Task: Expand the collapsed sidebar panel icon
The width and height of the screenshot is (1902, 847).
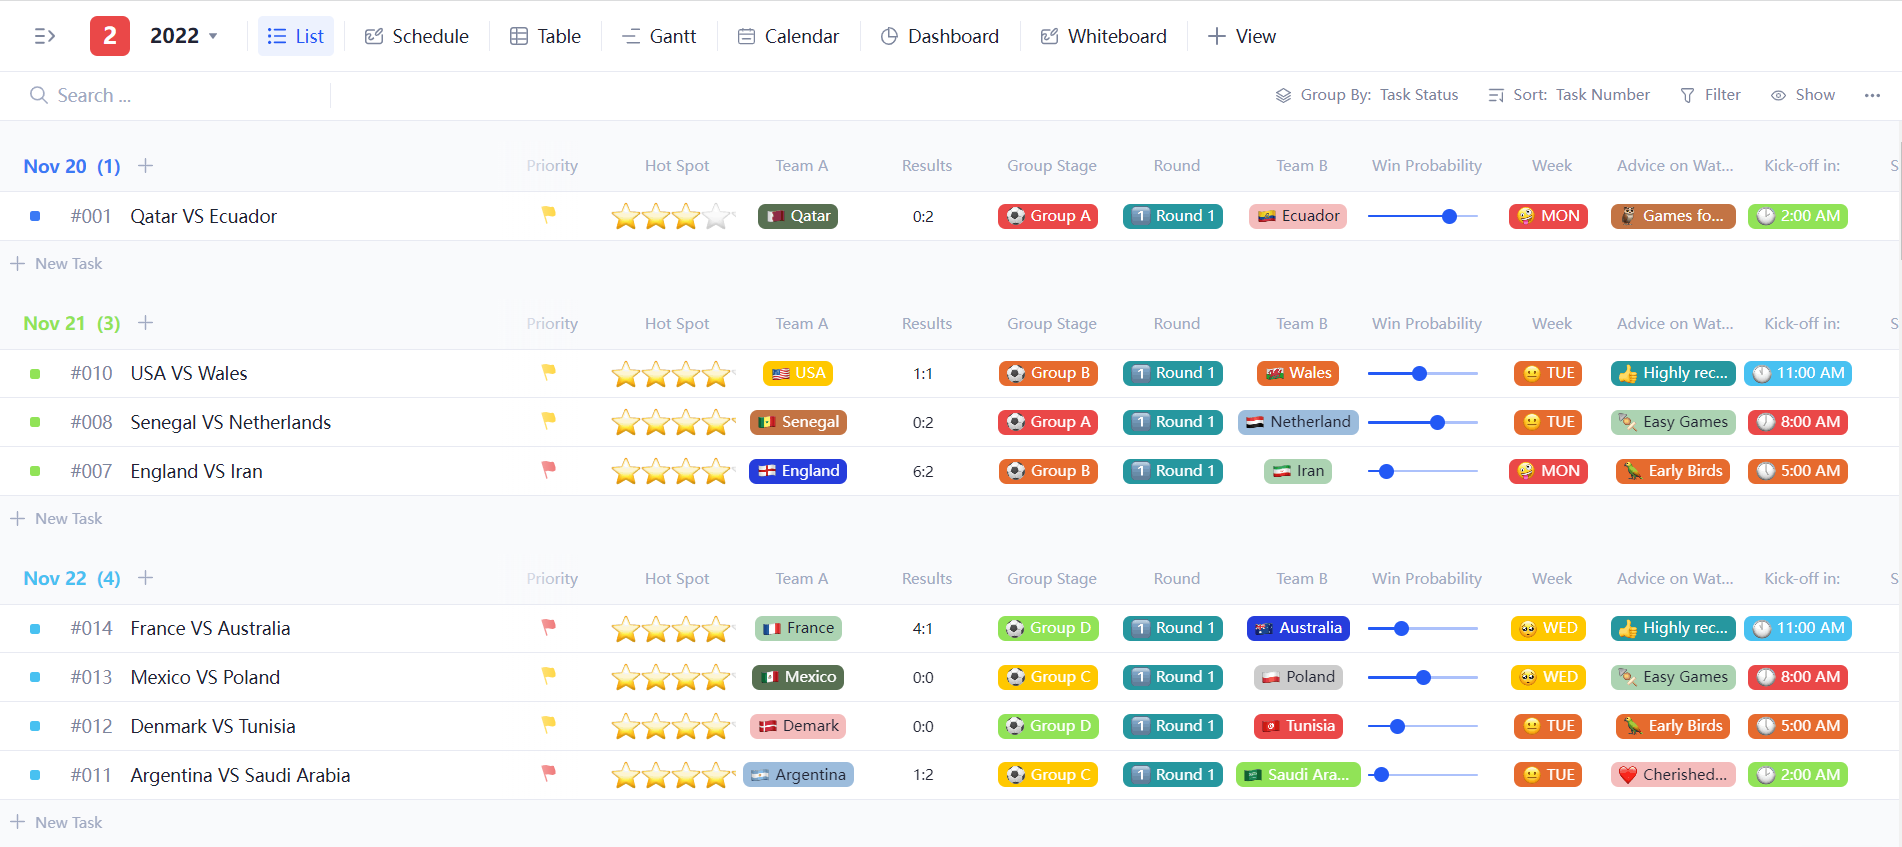Action: (44, 36)
